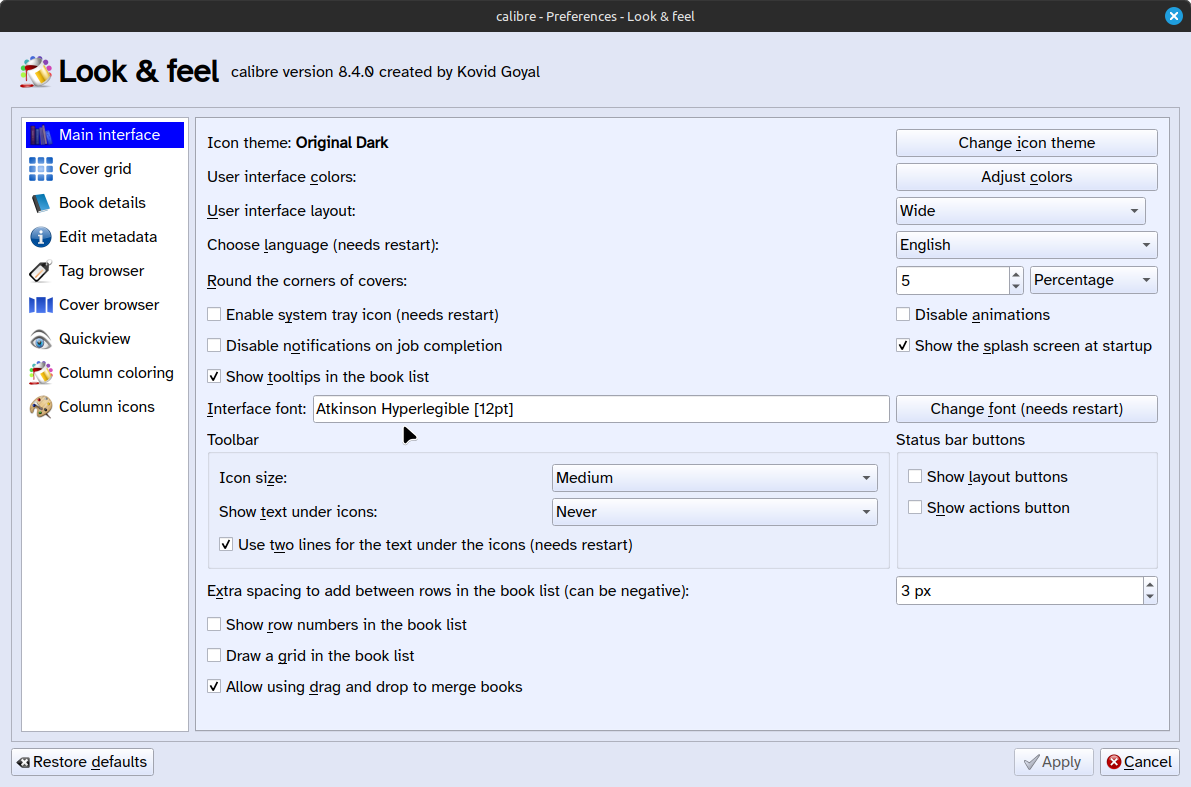Click the Cancel red cross icon
The height and width of the screenshot is (787, 1191).
1114,762
